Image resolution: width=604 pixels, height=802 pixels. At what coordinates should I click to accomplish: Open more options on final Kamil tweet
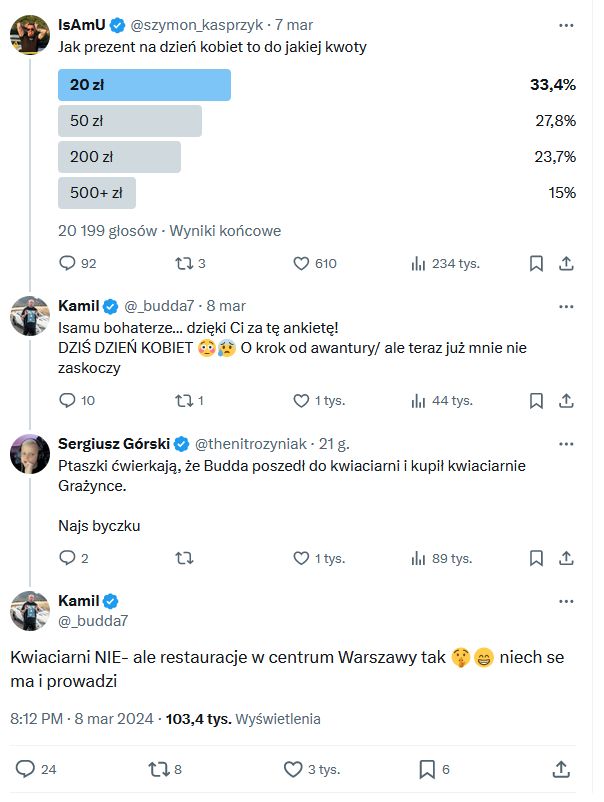coord(567,601)
